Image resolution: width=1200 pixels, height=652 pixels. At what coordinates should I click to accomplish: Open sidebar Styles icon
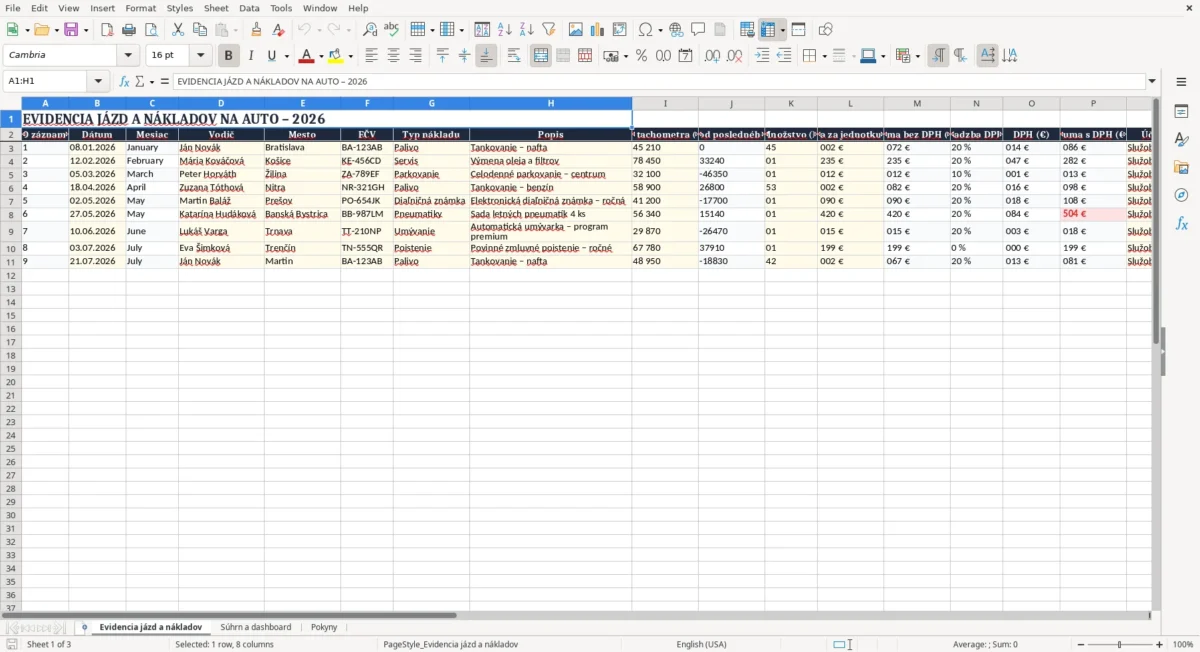1181,139
